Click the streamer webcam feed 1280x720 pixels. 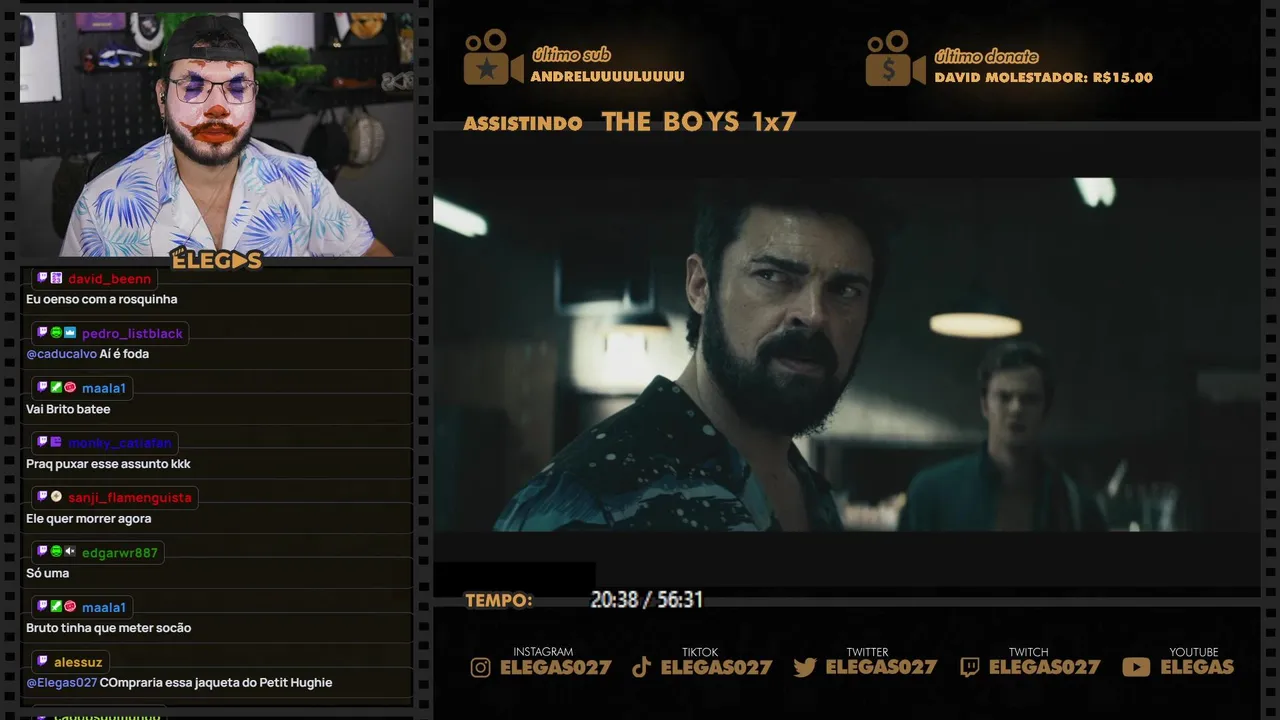(216, 134)
